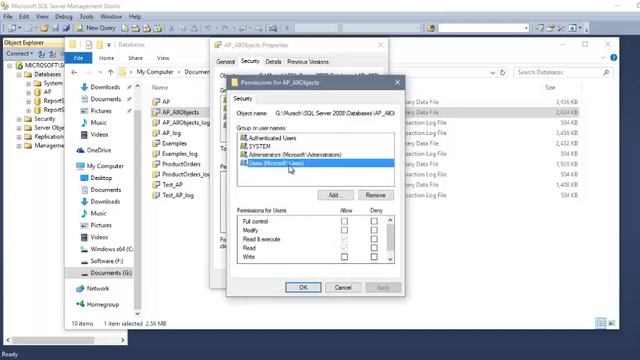The width and height of the screenshot is (640, 360).
Task: Click the Connect Object Explorer icon beside Connect
Action: point(41,54)
